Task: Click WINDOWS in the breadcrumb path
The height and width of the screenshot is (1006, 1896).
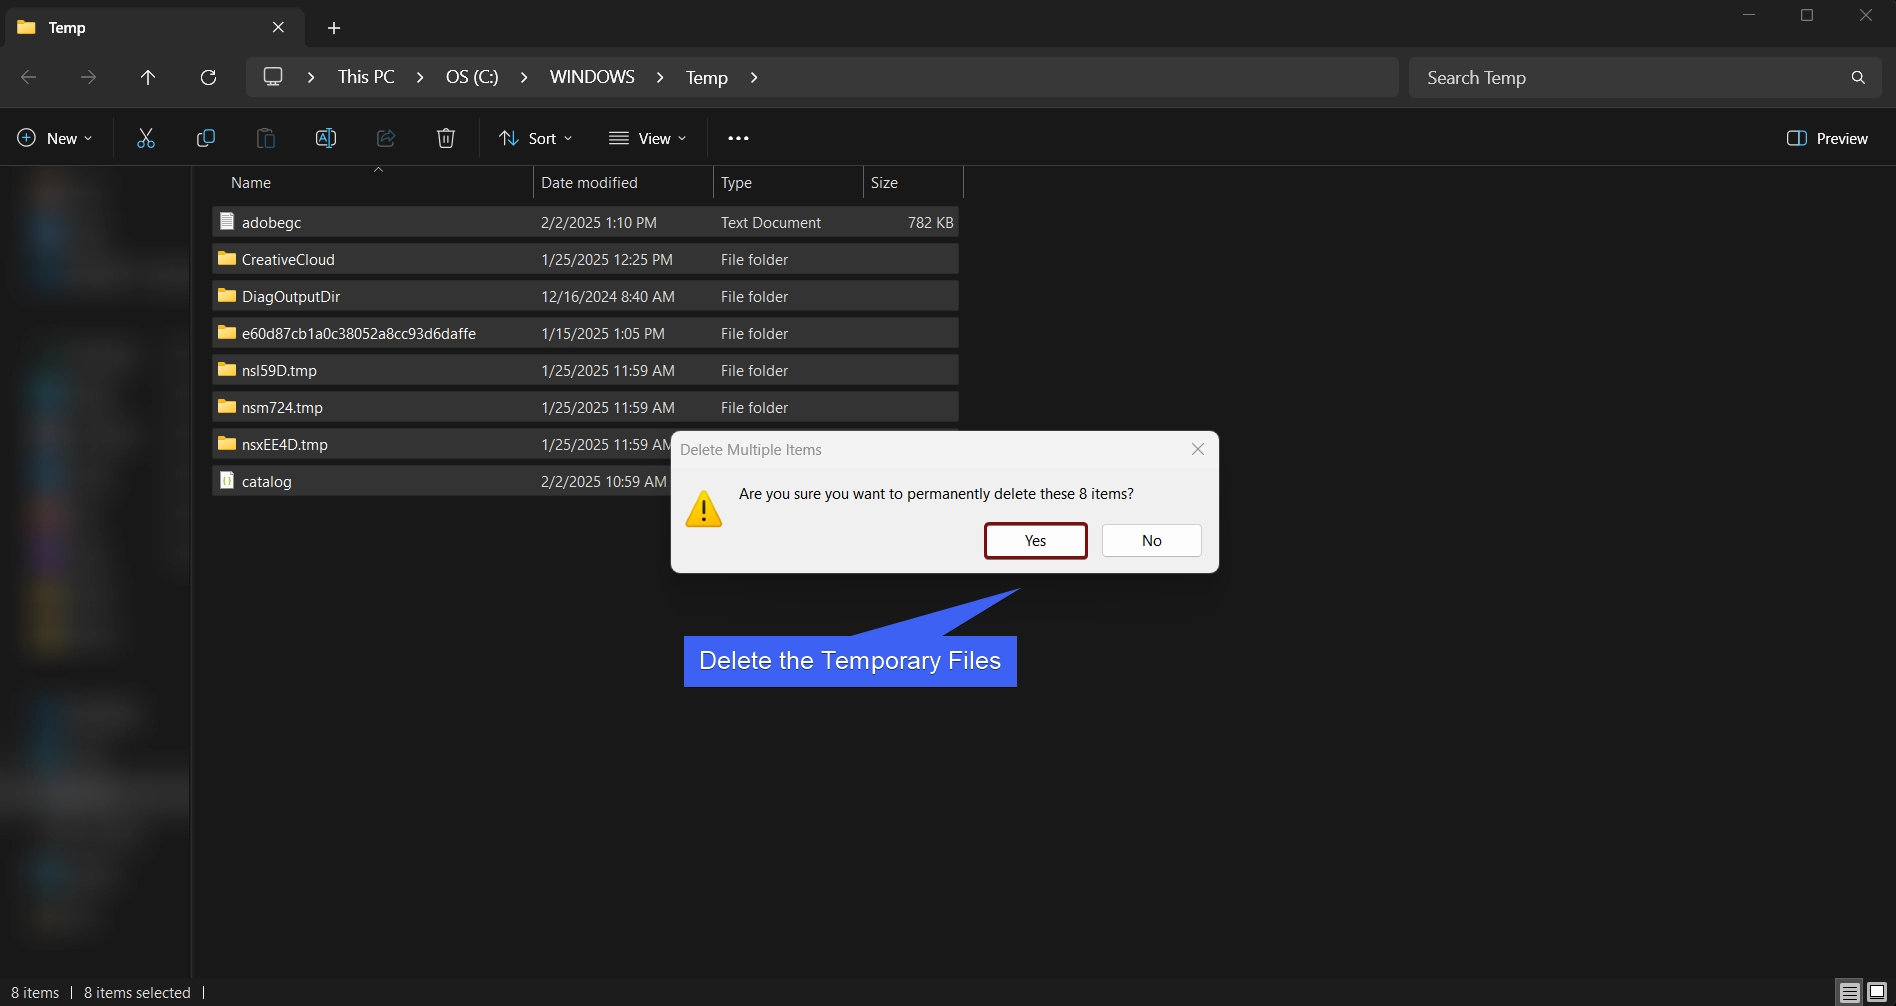Action: click(592, 77)
